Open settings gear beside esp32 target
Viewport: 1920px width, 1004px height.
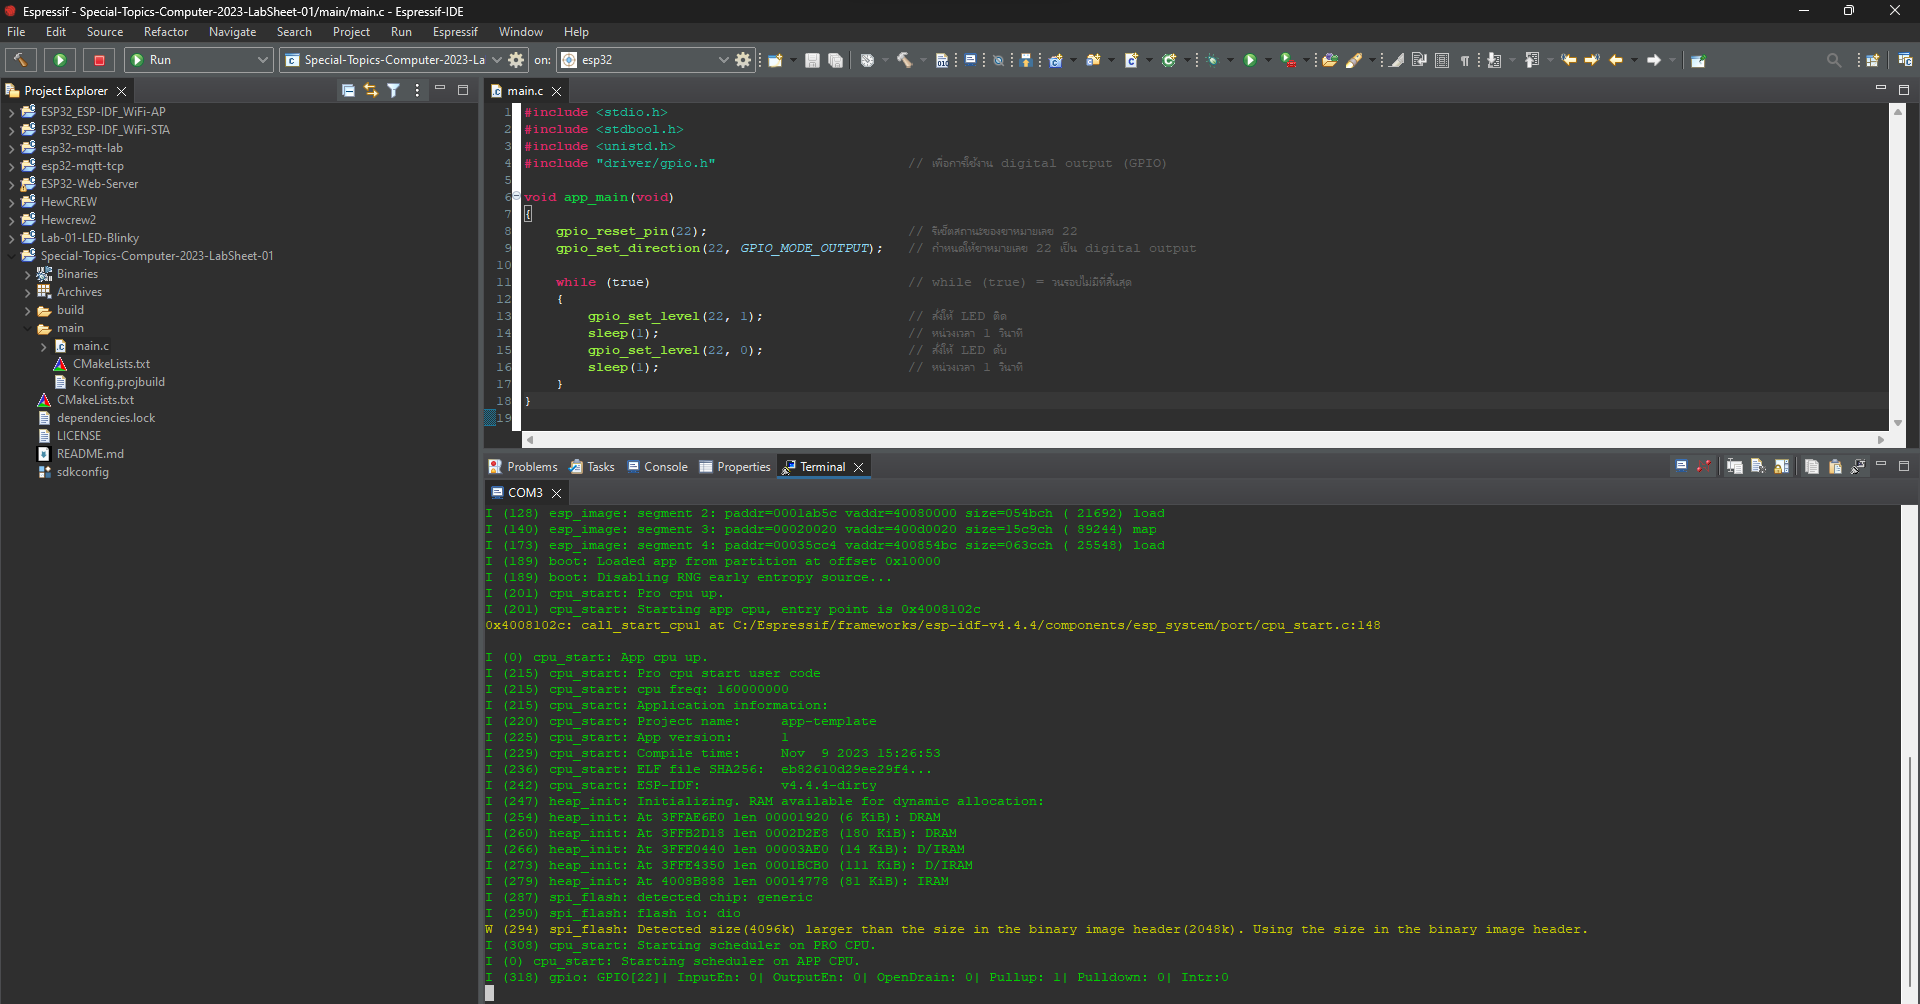click(743, 60)
